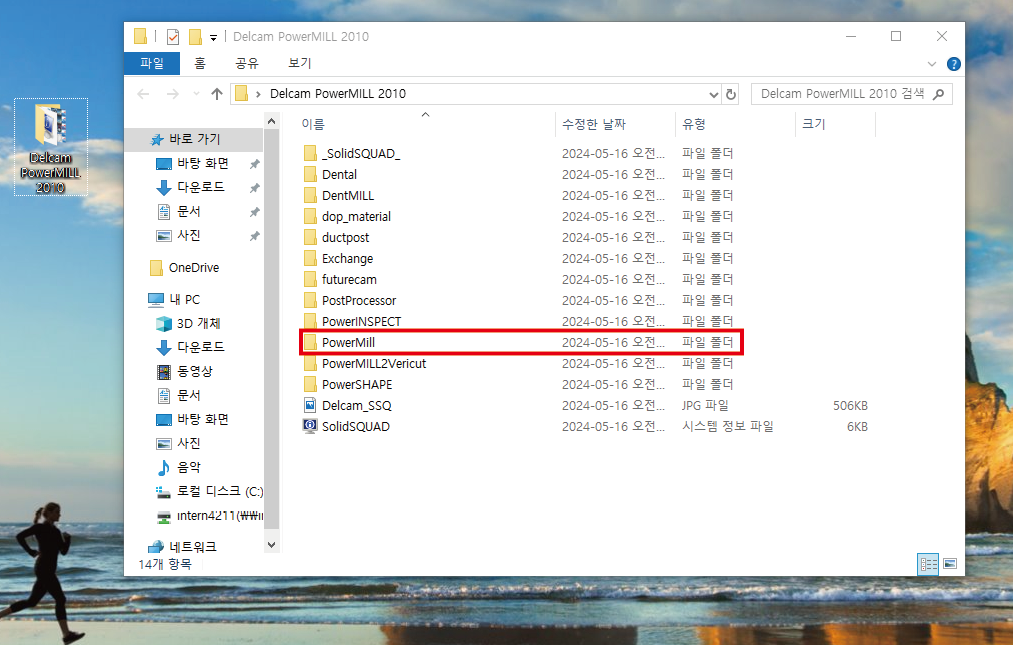This screenshot has height=645, width=1013.
Task: Open OneDrive in navigation pane
Action: click(194, 268)
